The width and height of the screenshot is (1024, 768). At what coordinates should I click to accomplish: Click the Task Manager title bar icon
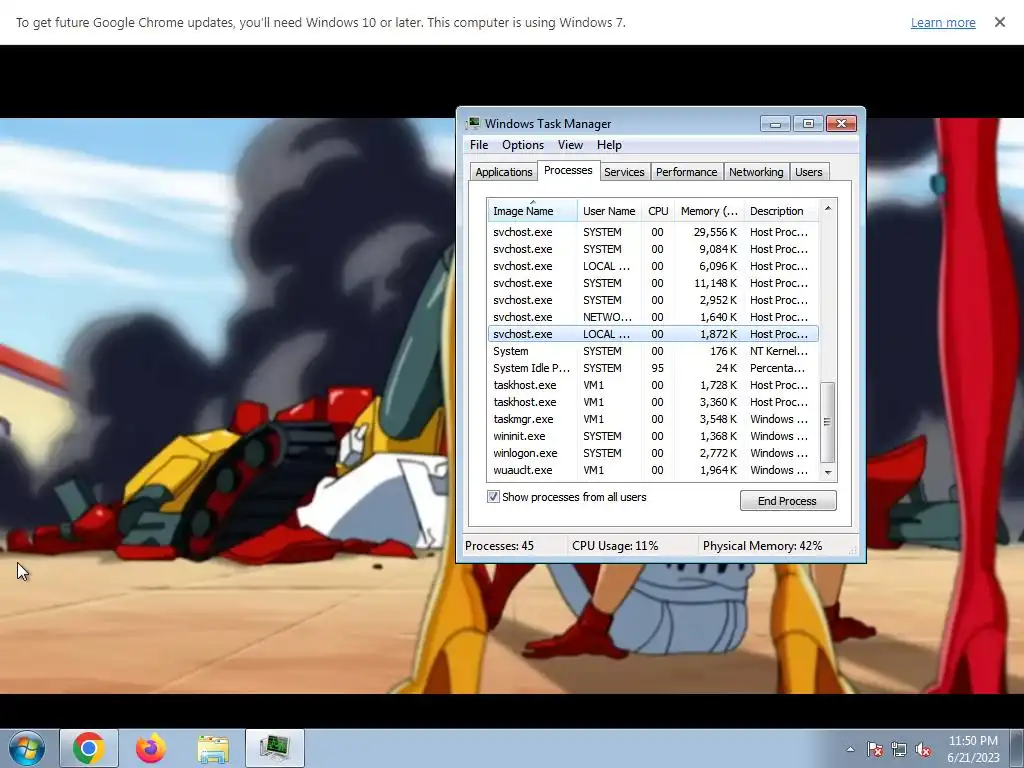[x=473, y=123]
